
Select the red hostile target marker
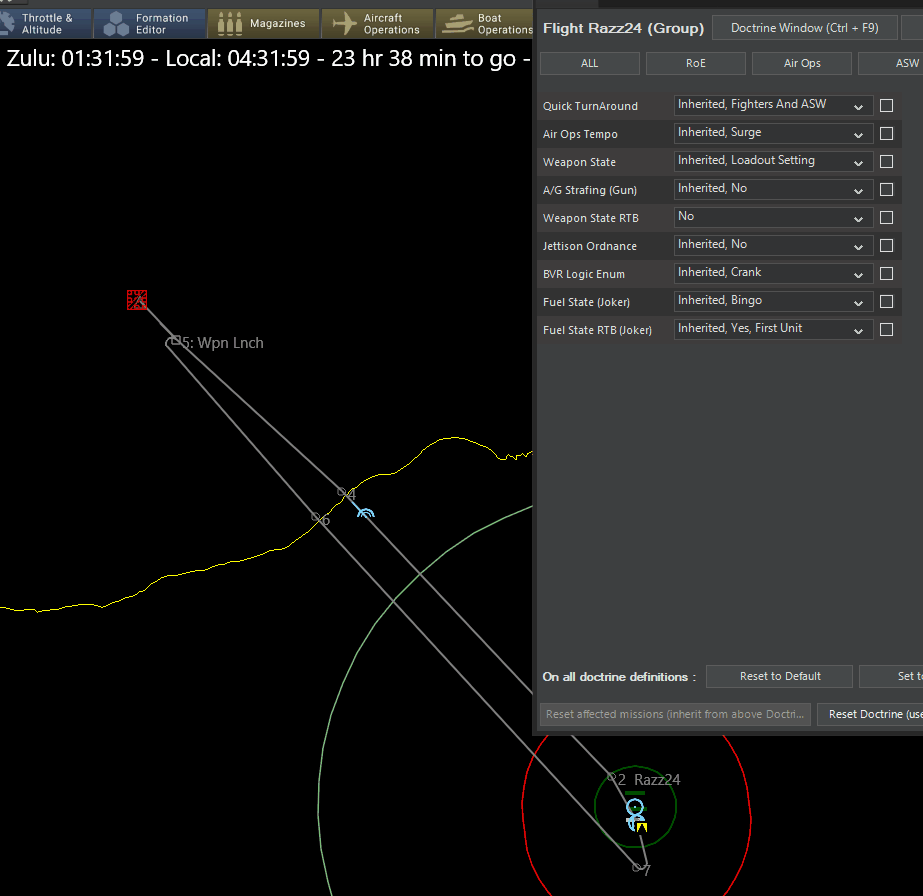point(137,300)
